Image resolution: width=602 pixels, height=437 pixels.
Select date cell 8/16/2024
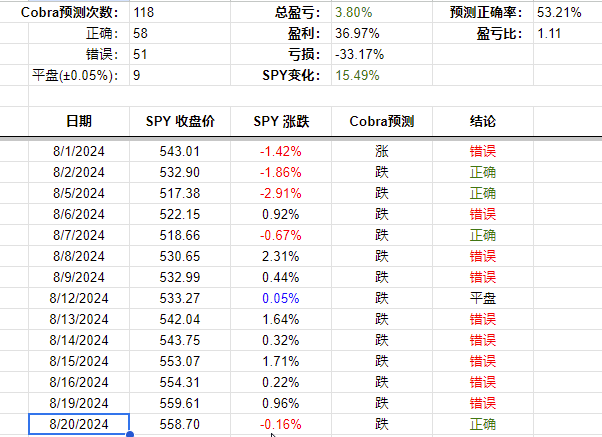tap(79, 382)
